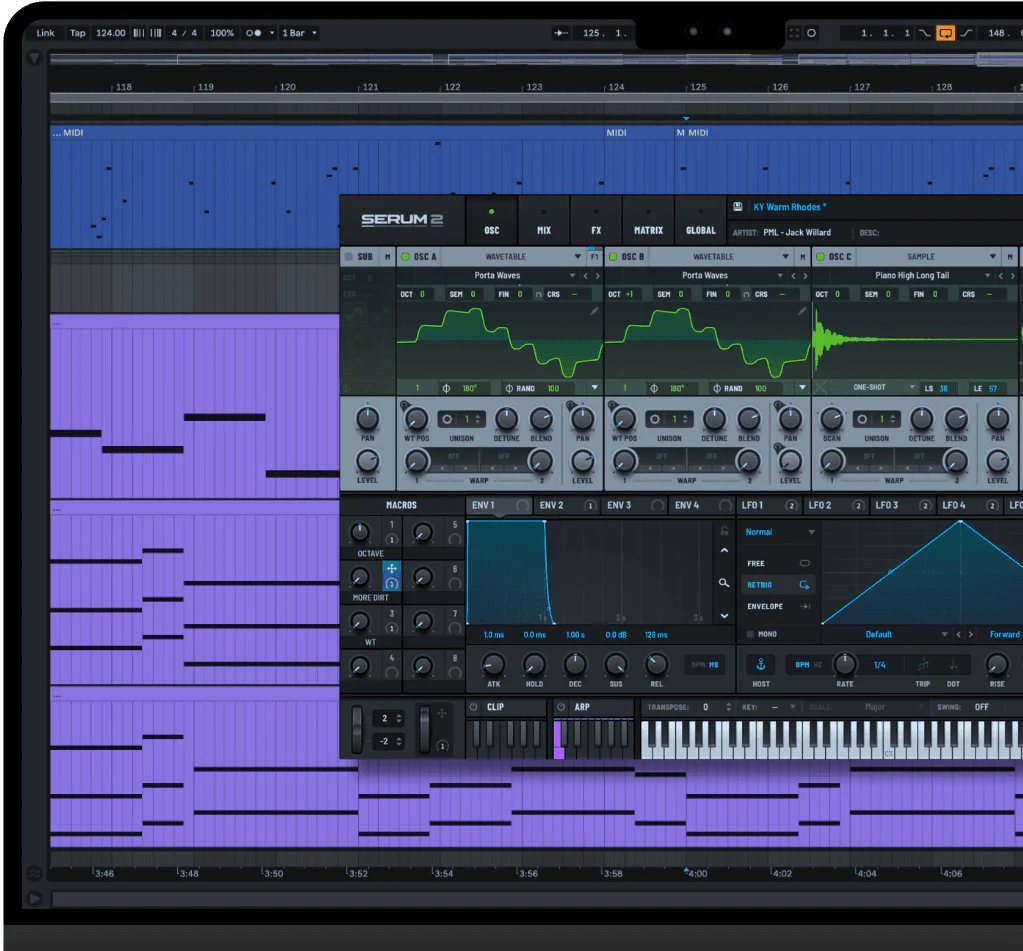Click the Serum 2 logo

point(401,219)
